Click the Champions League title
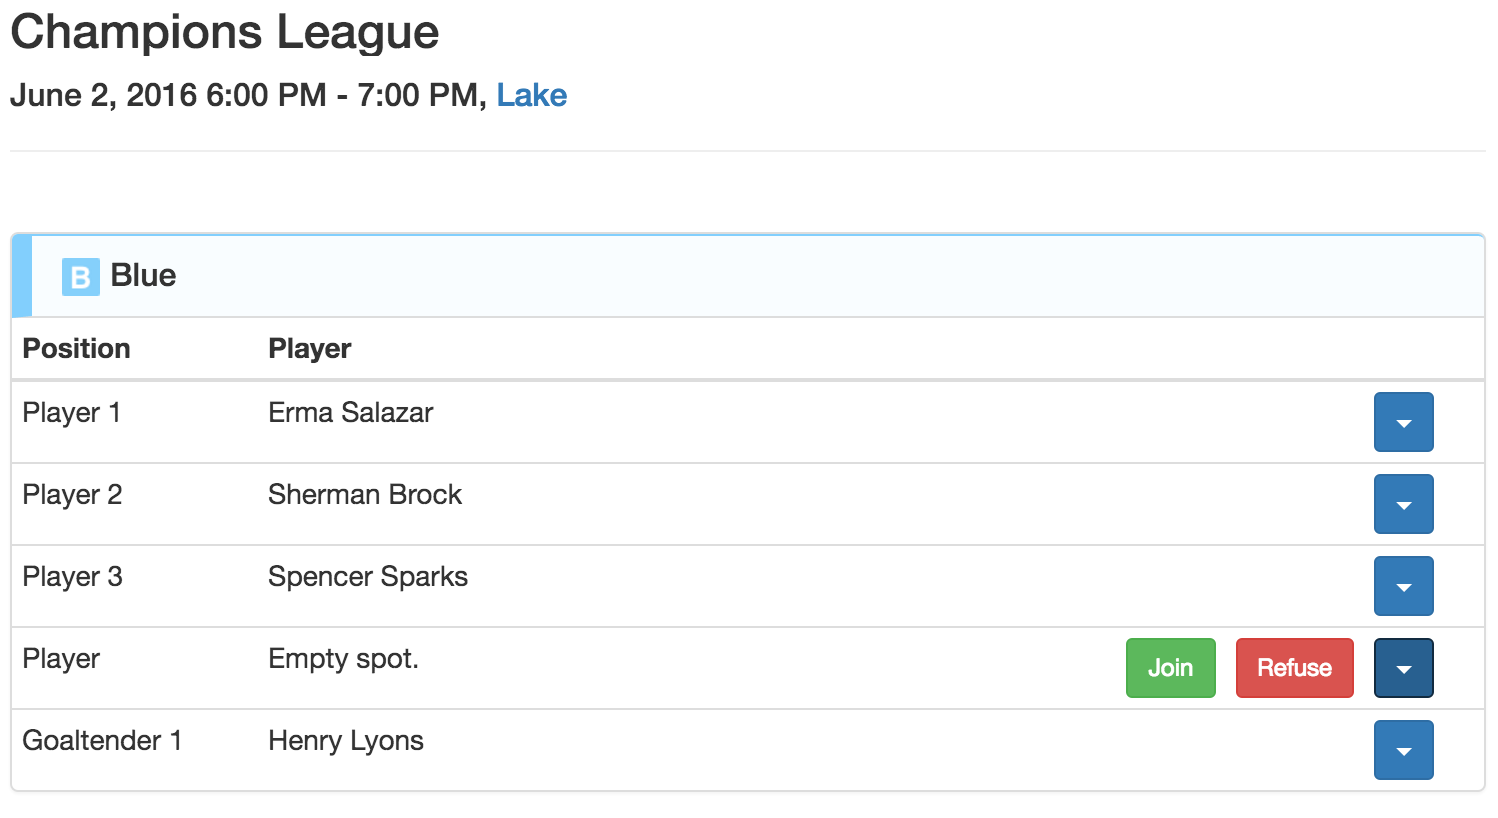The height and width of the screenshot is (818, 1498). [x=225, y=32]
